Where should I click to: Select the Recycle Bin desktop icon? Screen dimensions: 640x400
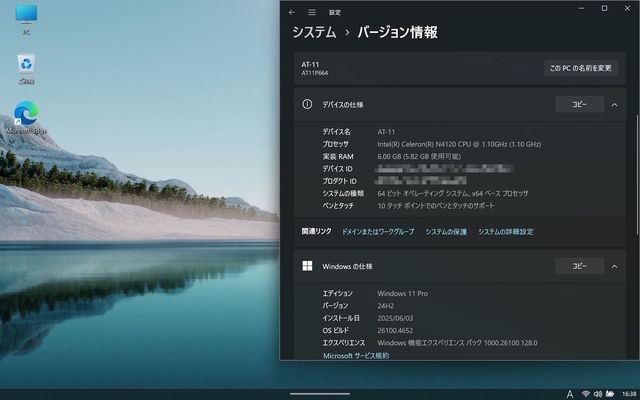[26, 69]
